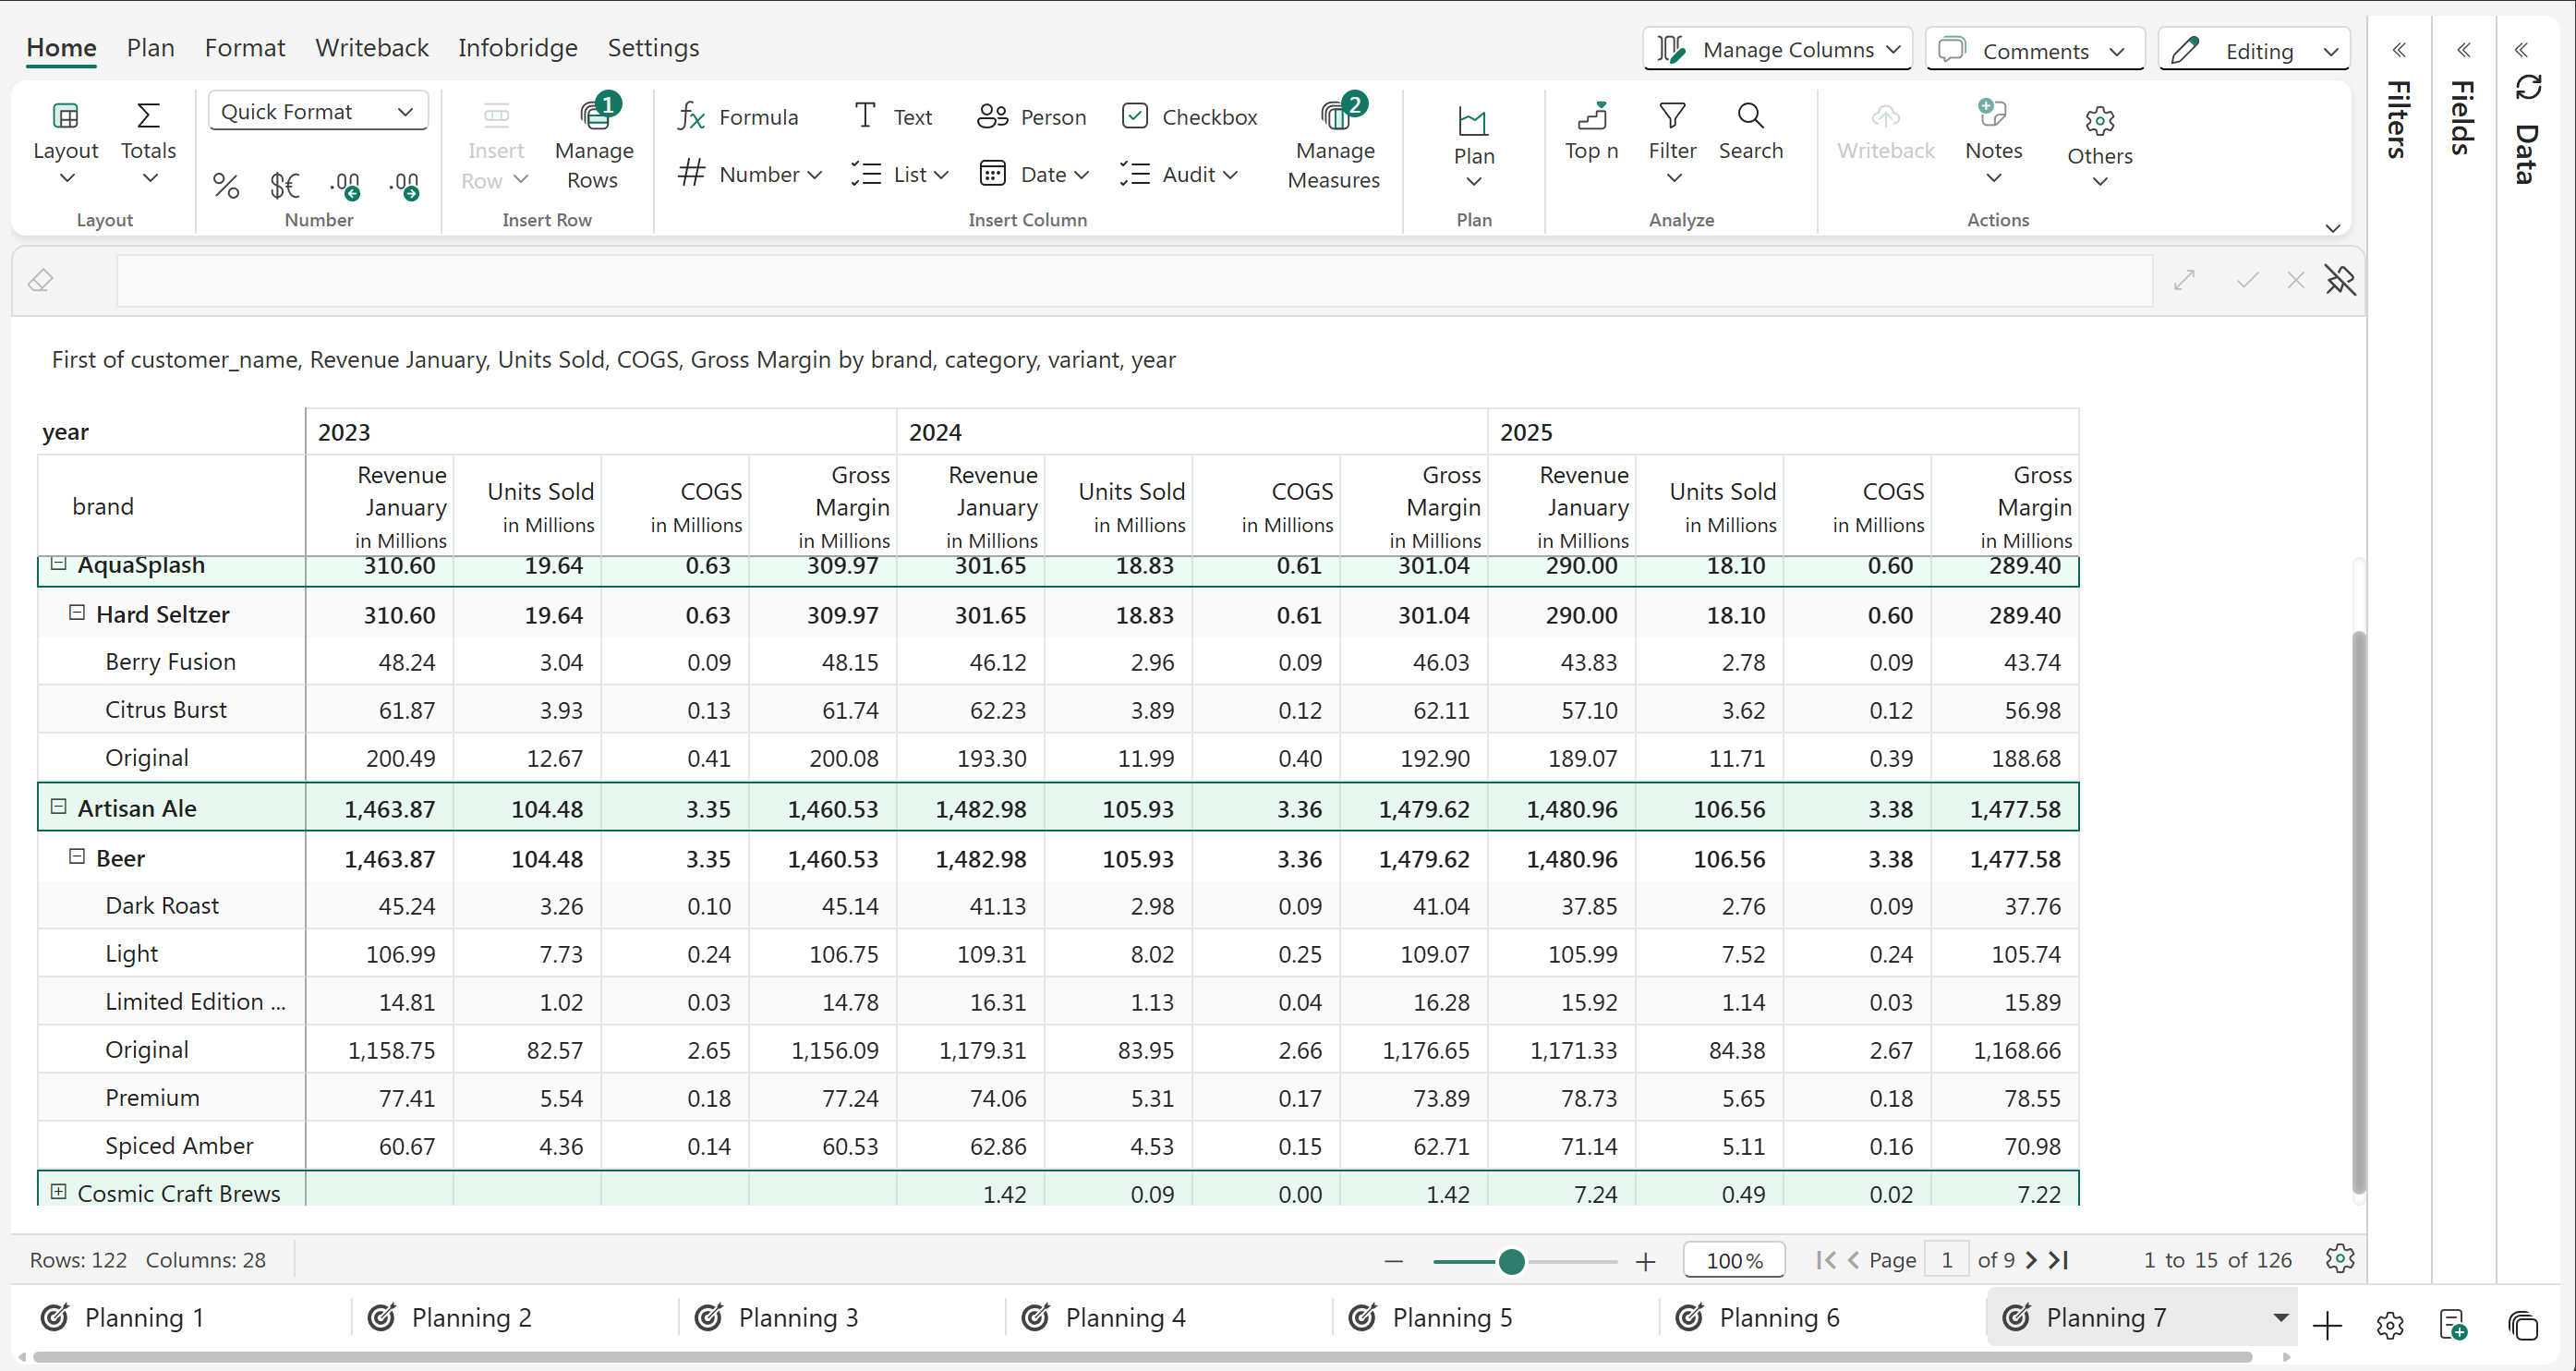This screenshot has width=2576, height=1371.
Task: Open the Manage Columns button
Action: [1777, 50]
